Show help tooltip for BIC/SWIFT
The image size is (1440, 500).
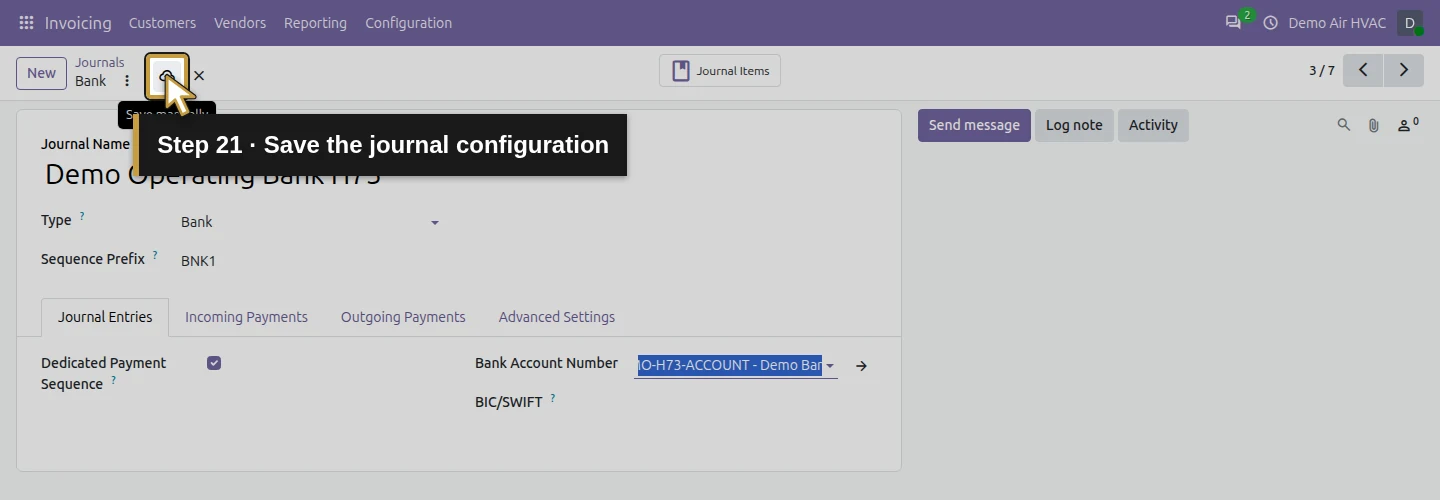coord(553,398)
